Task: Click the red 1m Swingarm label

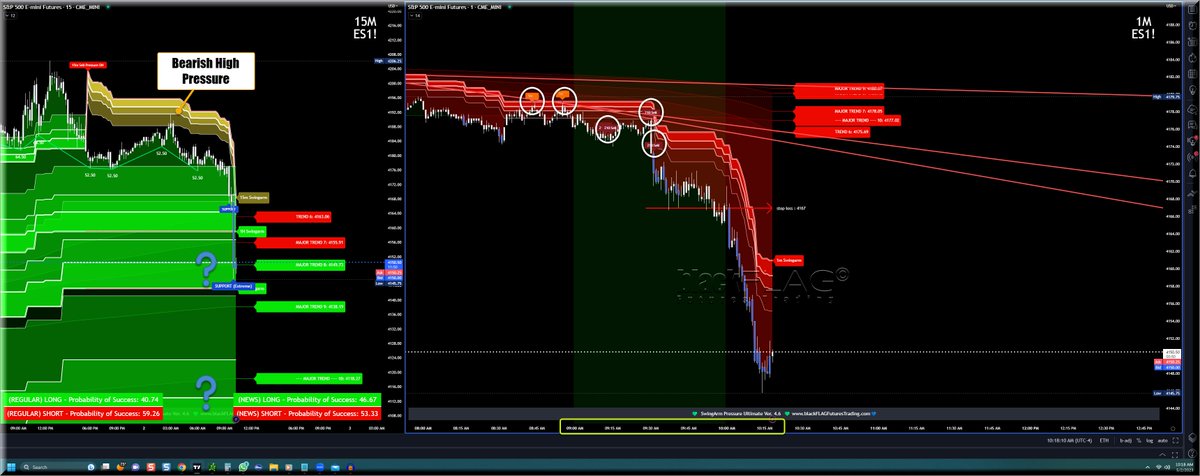Action: pyautogui.click(x=788, y=260)
